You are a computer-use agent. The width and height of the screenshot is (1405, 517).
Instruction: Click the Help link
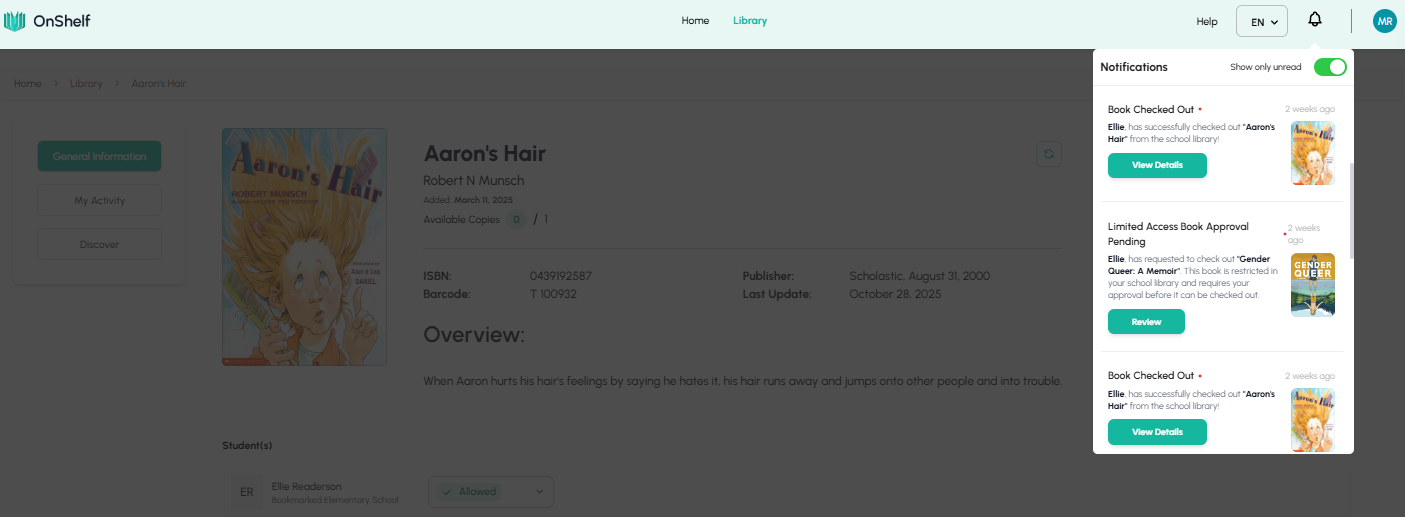(x=1207, y=21)
